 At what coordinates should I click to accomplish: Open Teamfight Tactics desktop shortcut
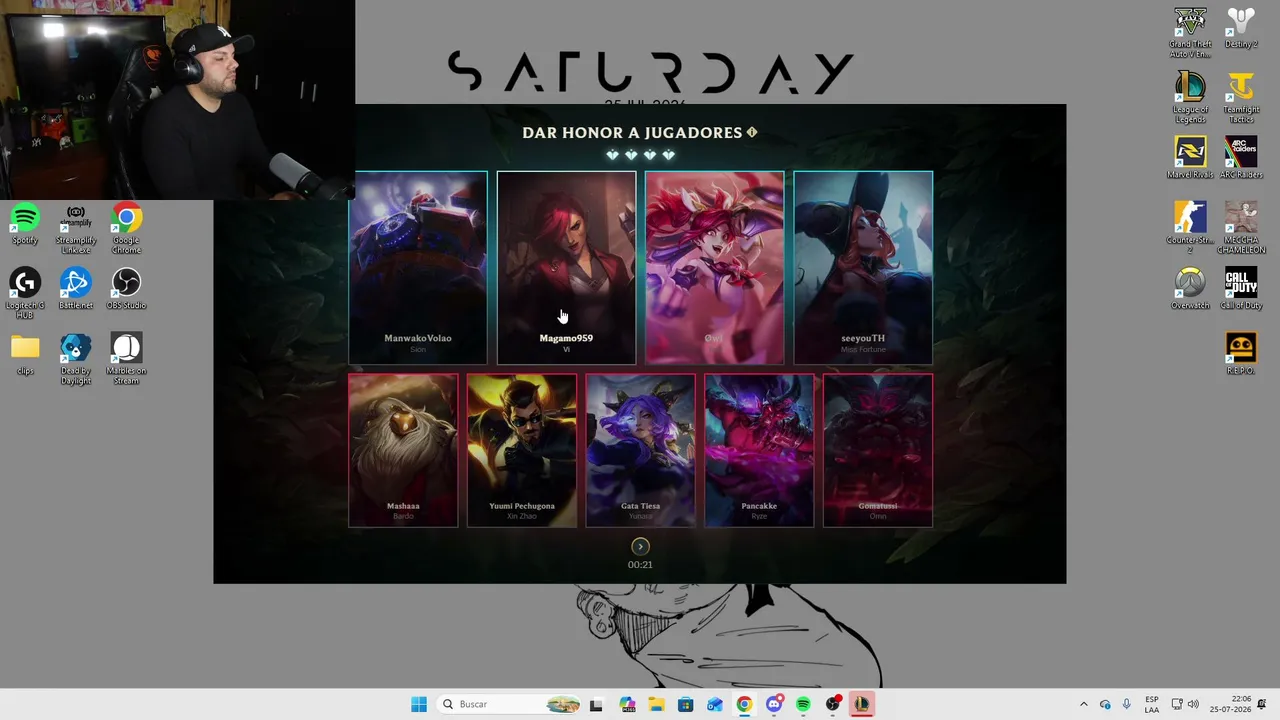coord(1241,98)
